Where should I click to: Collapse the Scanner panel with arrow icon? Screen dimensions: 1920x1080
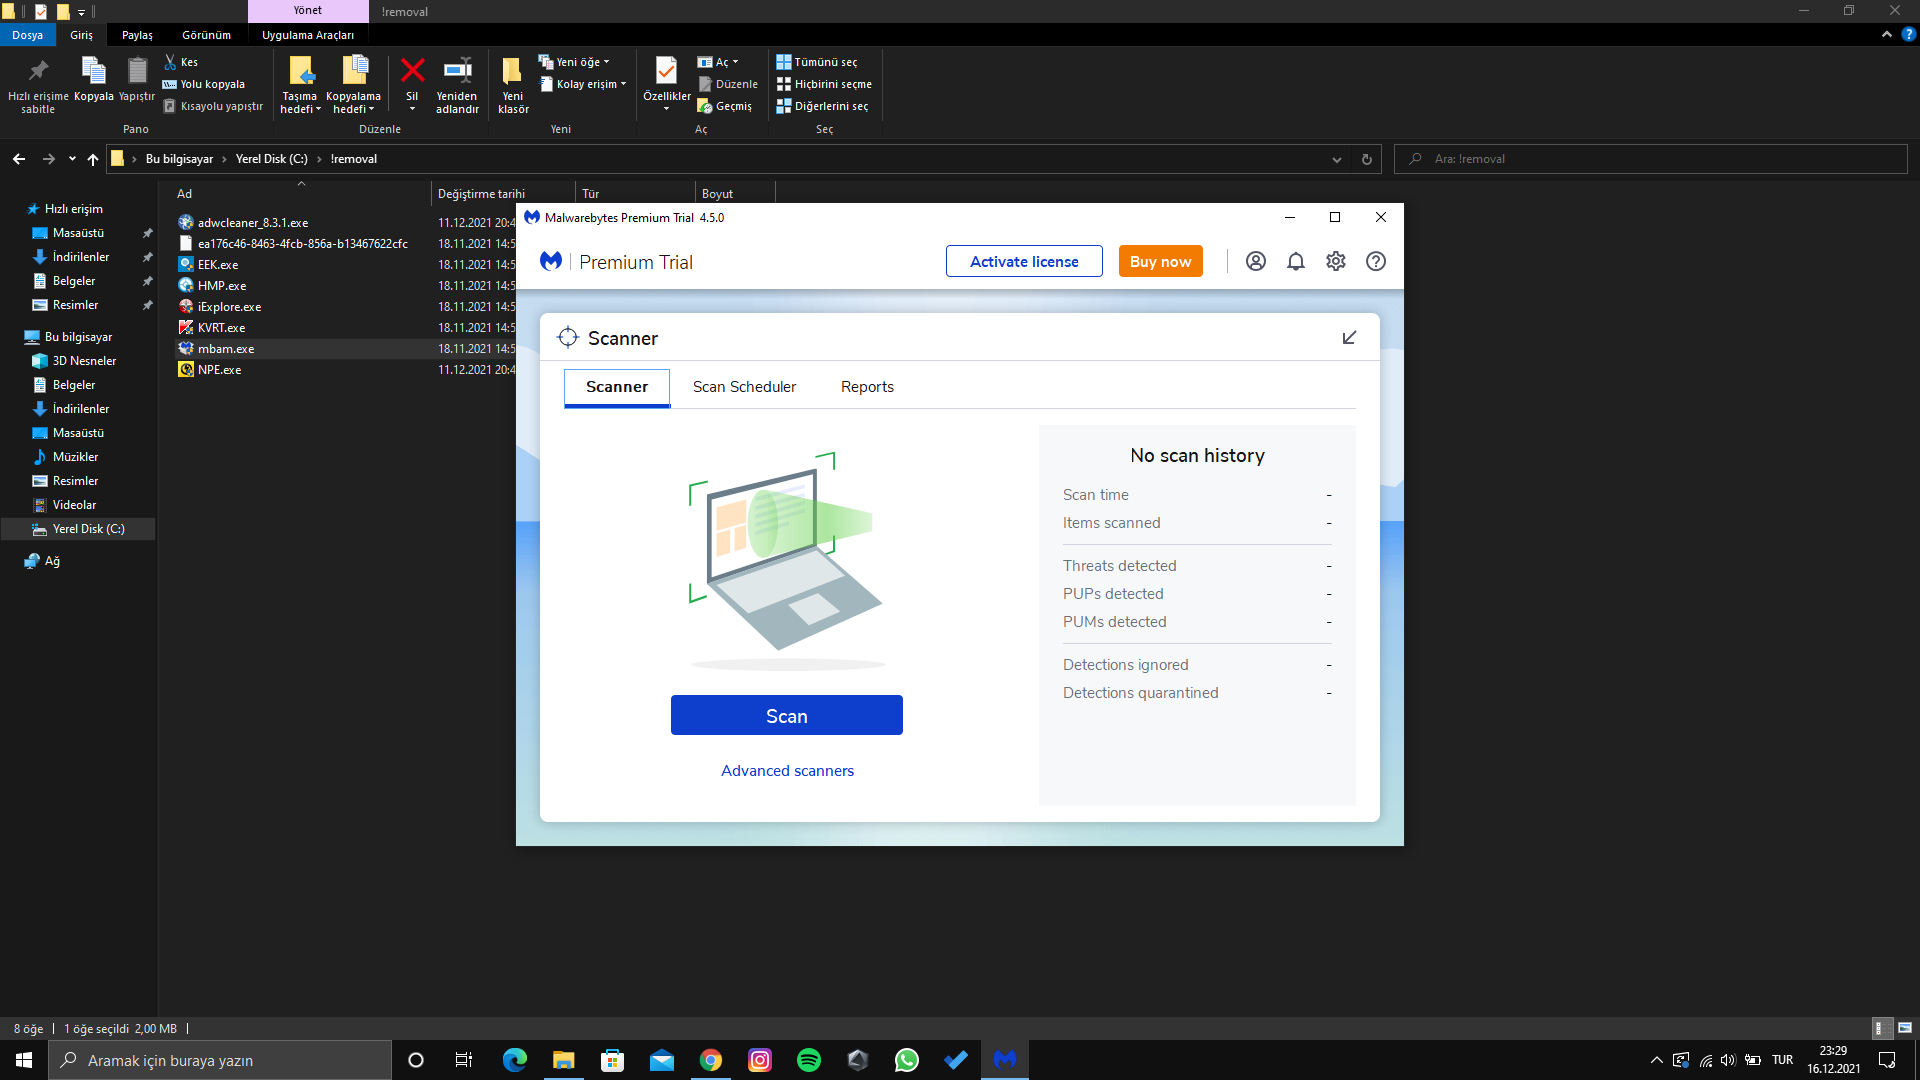(1349, 338)
